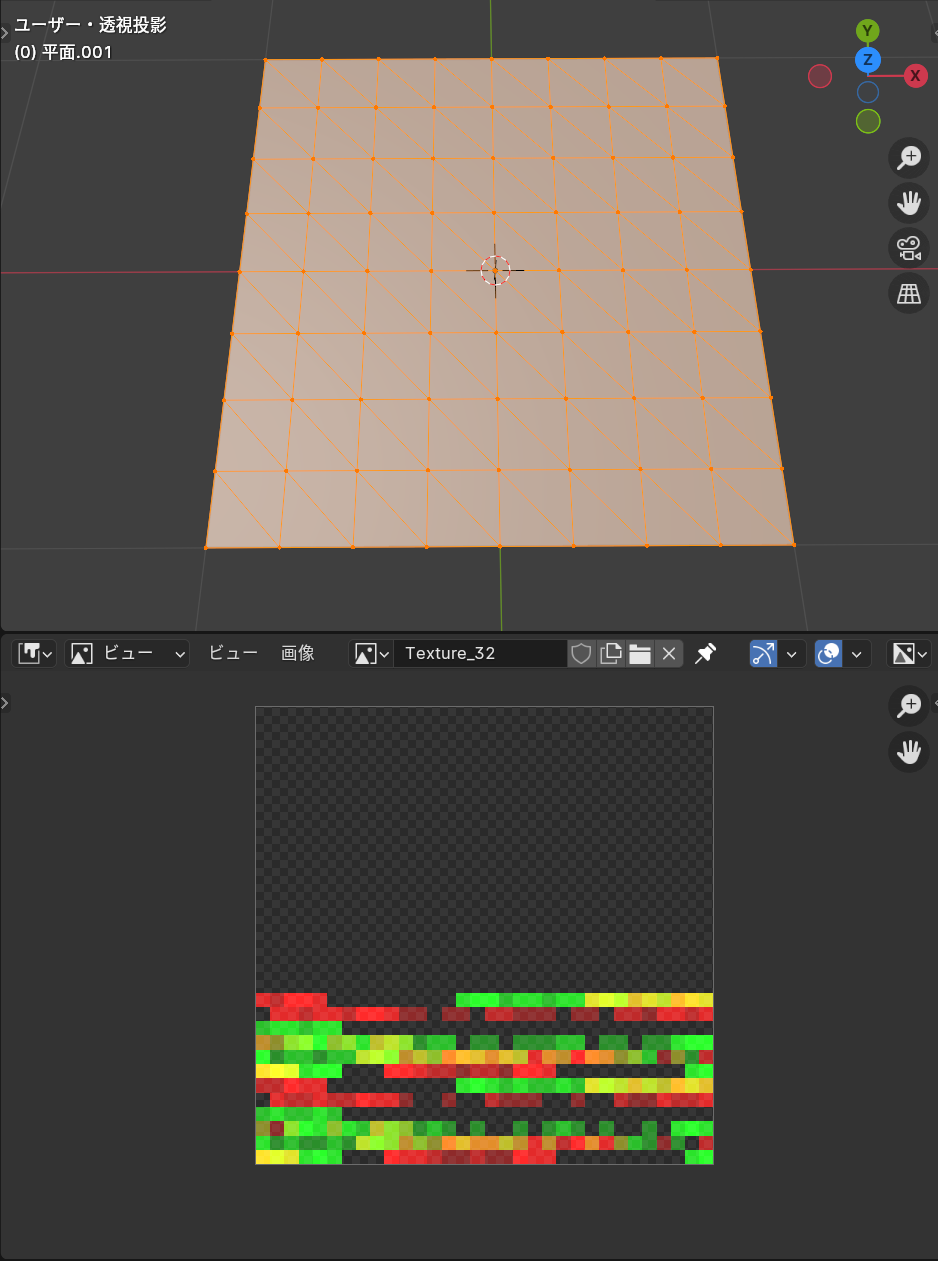Click the open image folder icon
The height and width of the screenshot is (1261, 938).
point(640,653)
